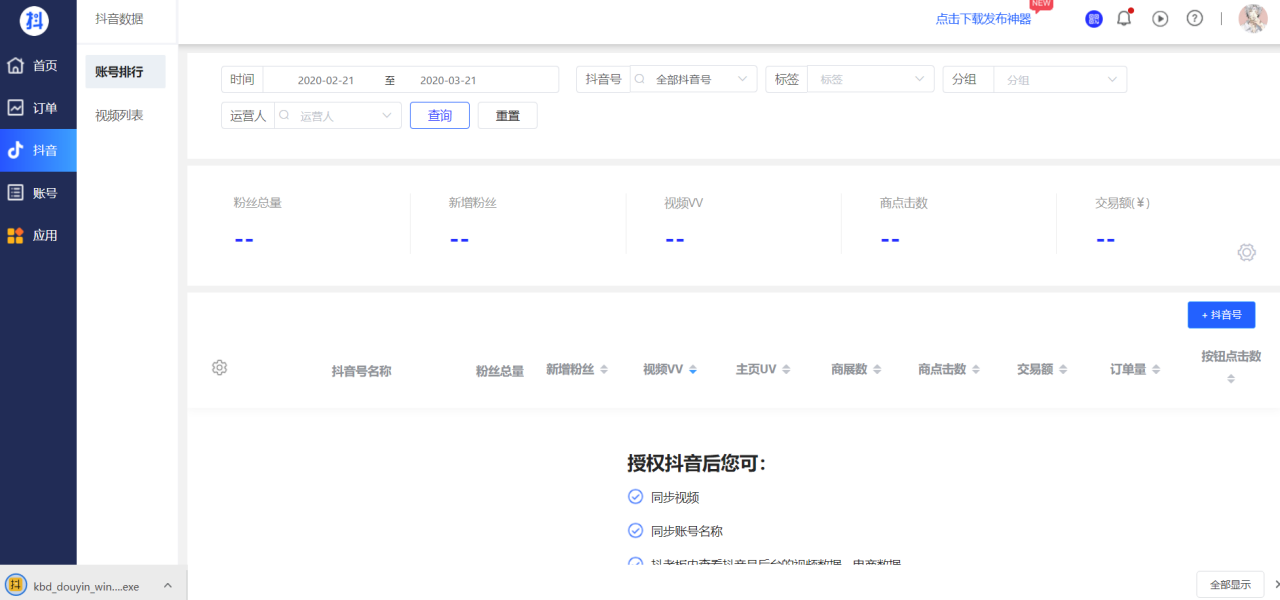Open the table column settings gear

pos(219,367)
